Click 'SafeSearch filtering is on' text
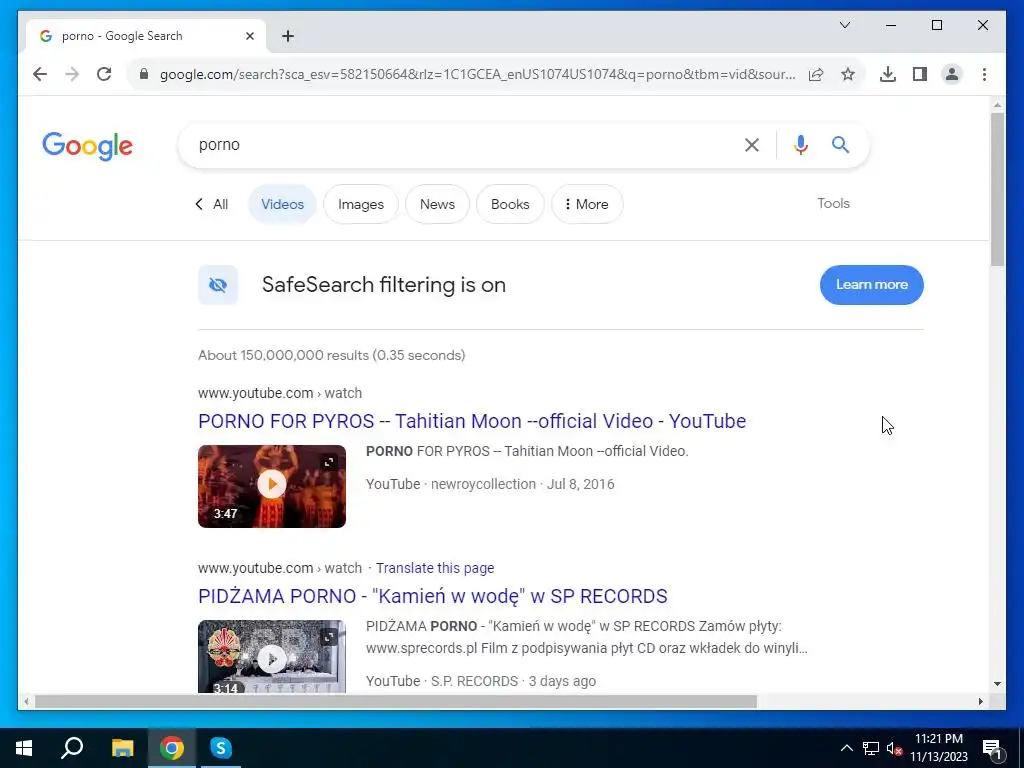The height and width of the screenshot is (768, 1024). (384, 285)
